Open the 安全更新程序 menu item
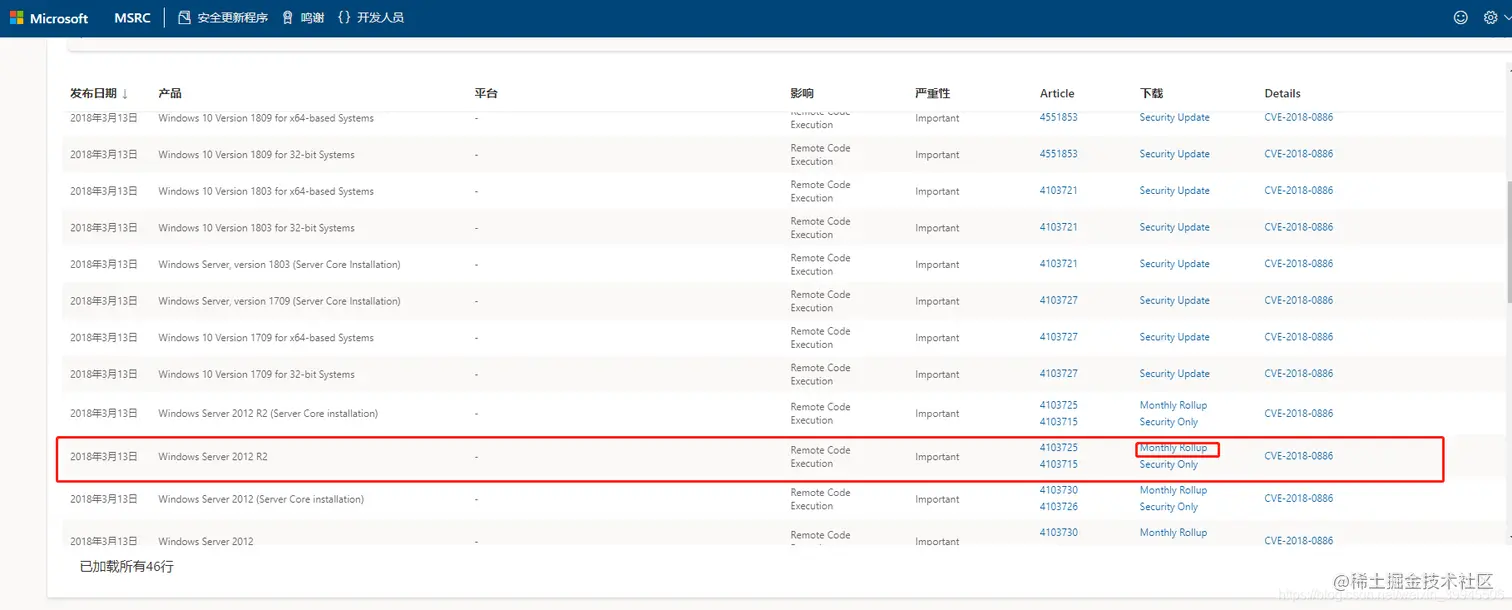Image resolution: width=1512 pixels, height=610 pixels. [223, 18]
